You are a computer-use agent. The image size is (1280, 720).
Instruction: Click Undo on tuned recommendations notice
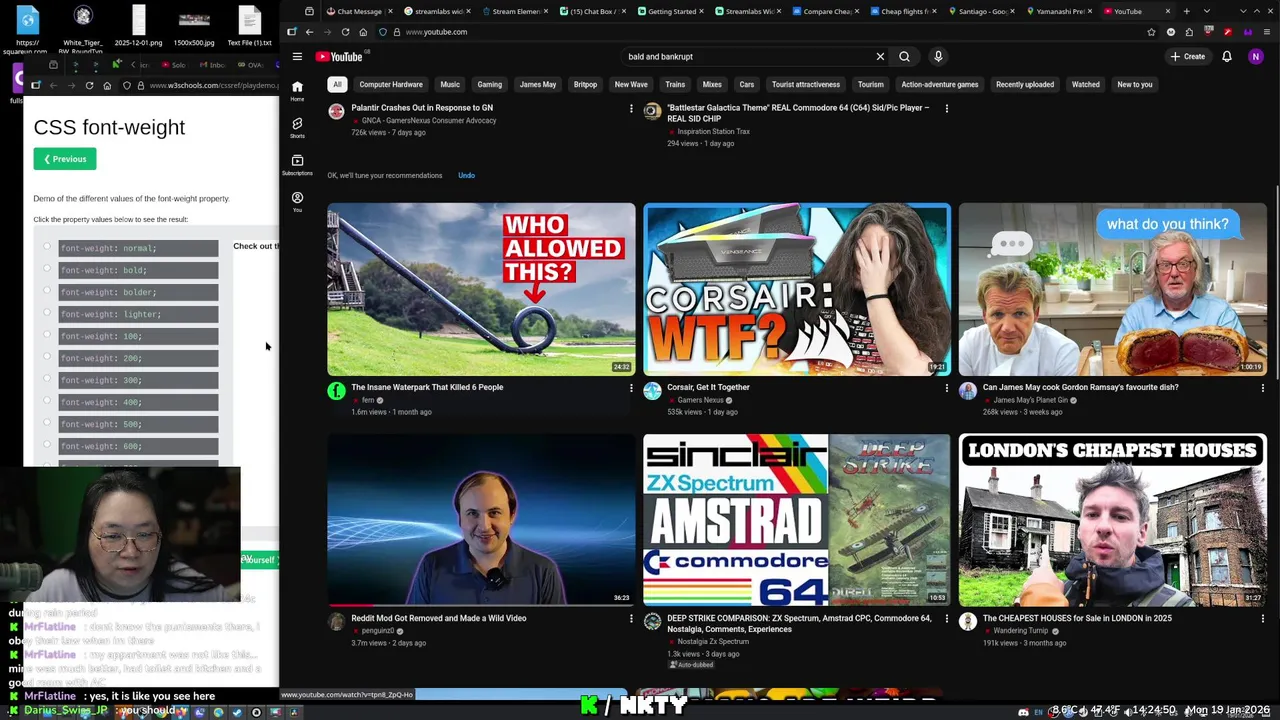point(466,175)
